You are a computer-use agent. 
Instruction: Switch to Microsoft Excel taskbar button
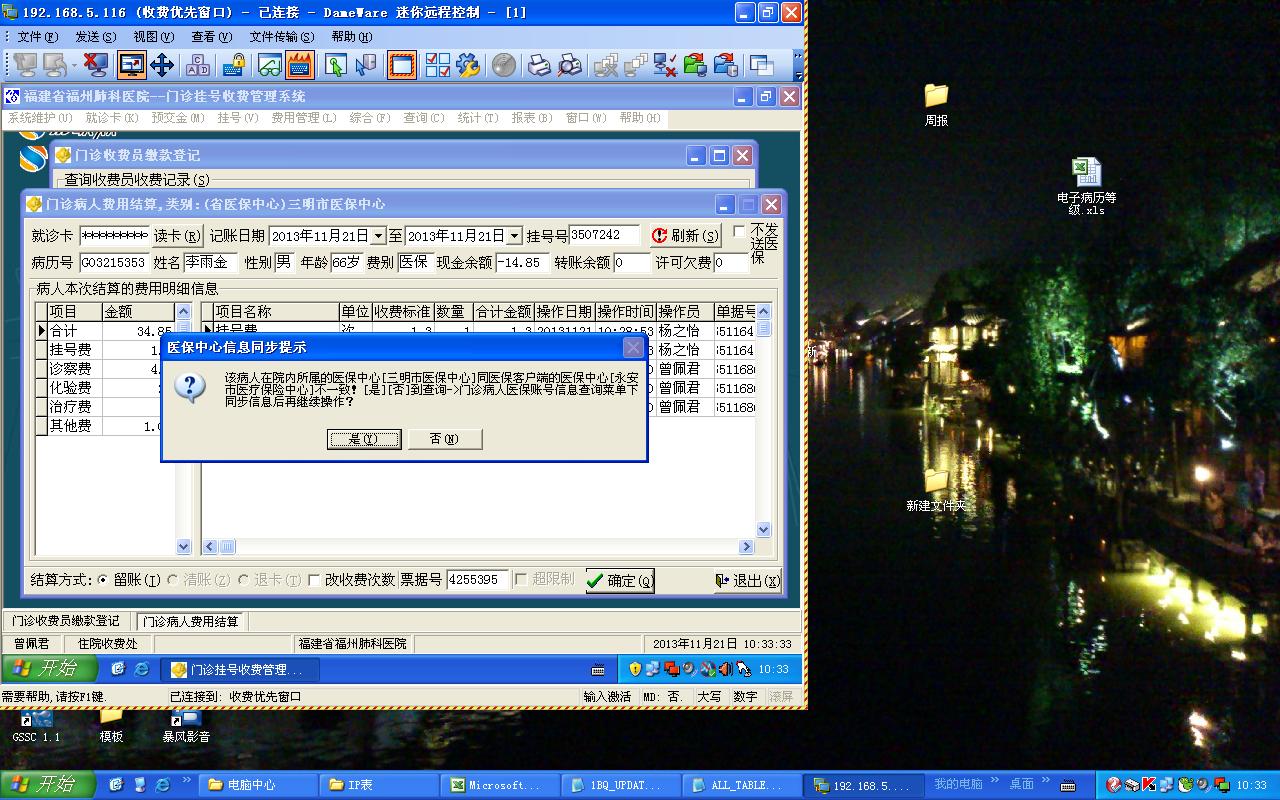pyautogui.click(x=500, y=785)
